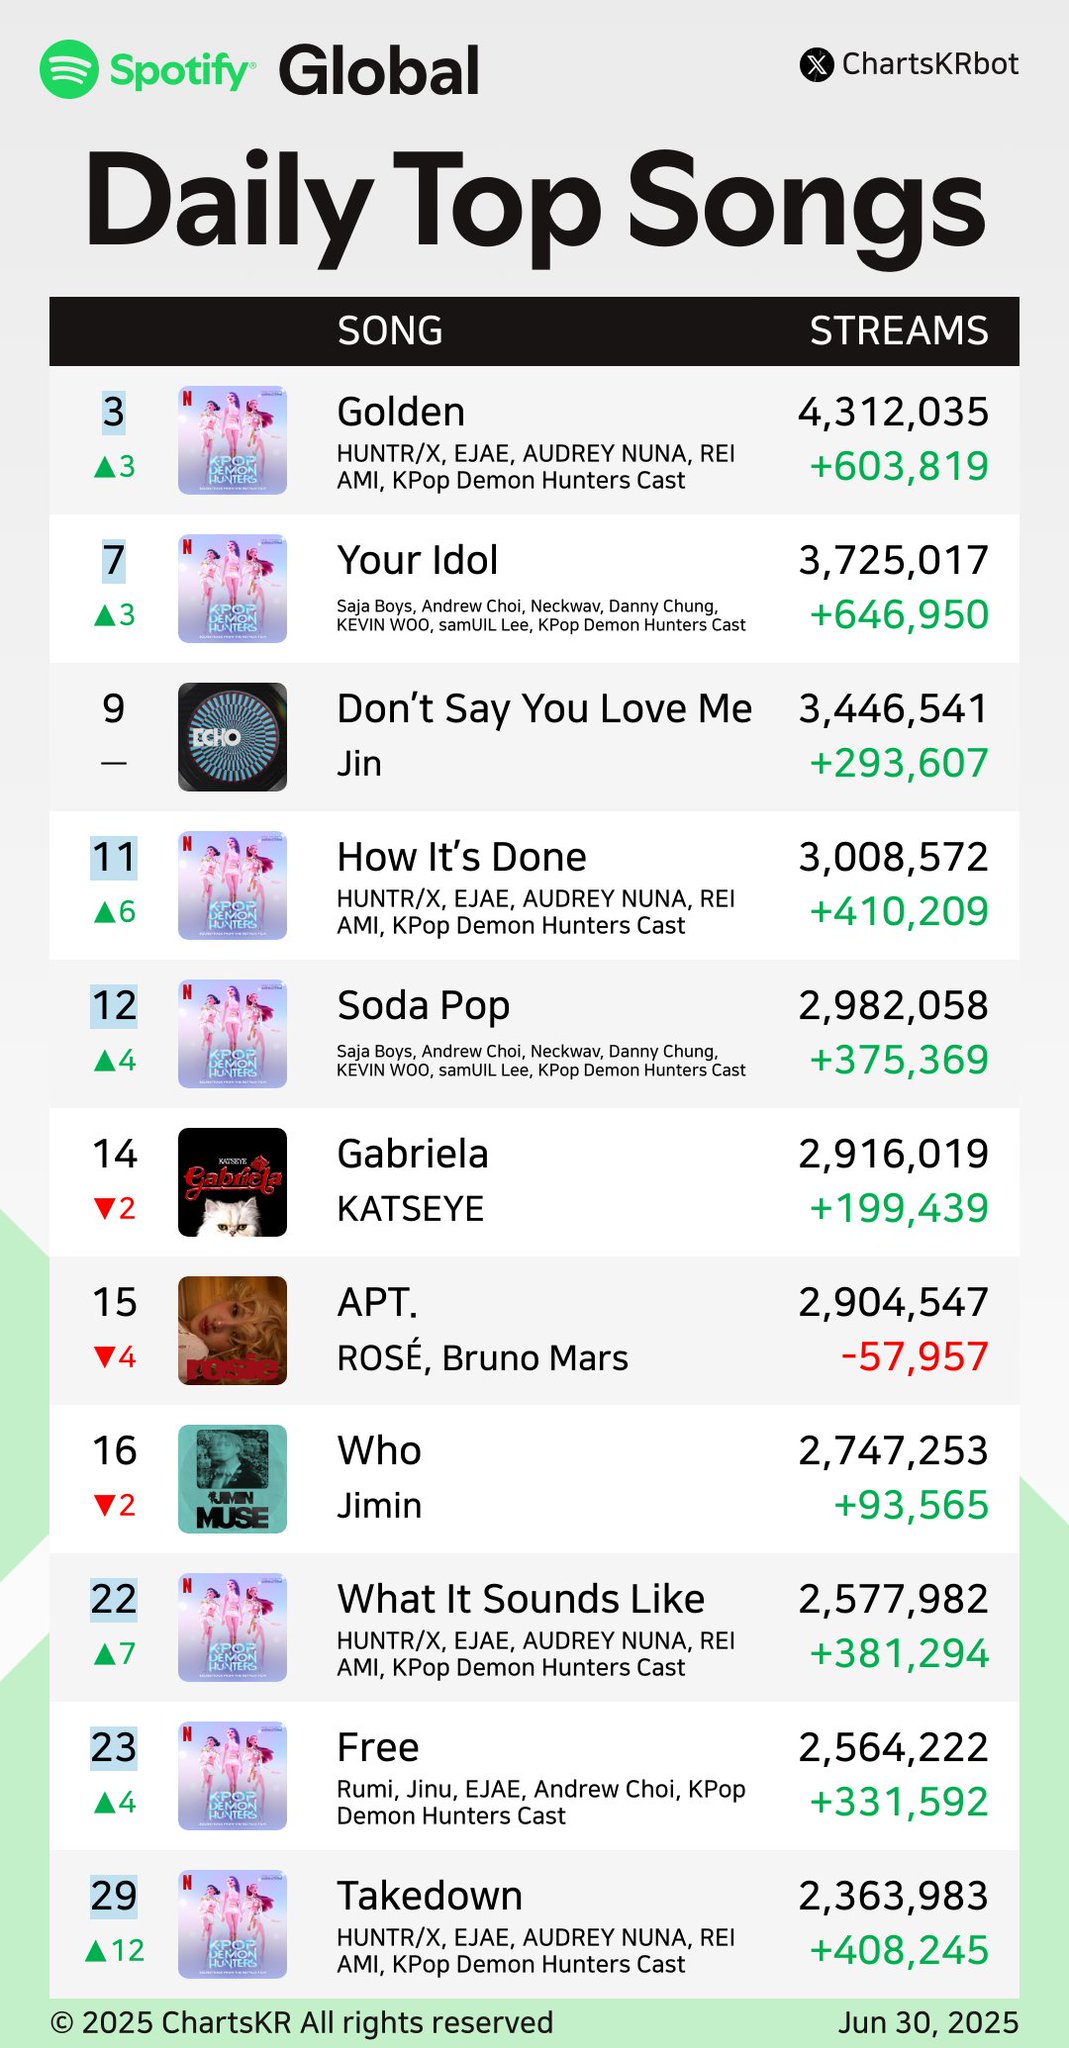Click the green up arrow under rank 3
This screenshot has height=2048, width=1069.
(x=105, y=467)
